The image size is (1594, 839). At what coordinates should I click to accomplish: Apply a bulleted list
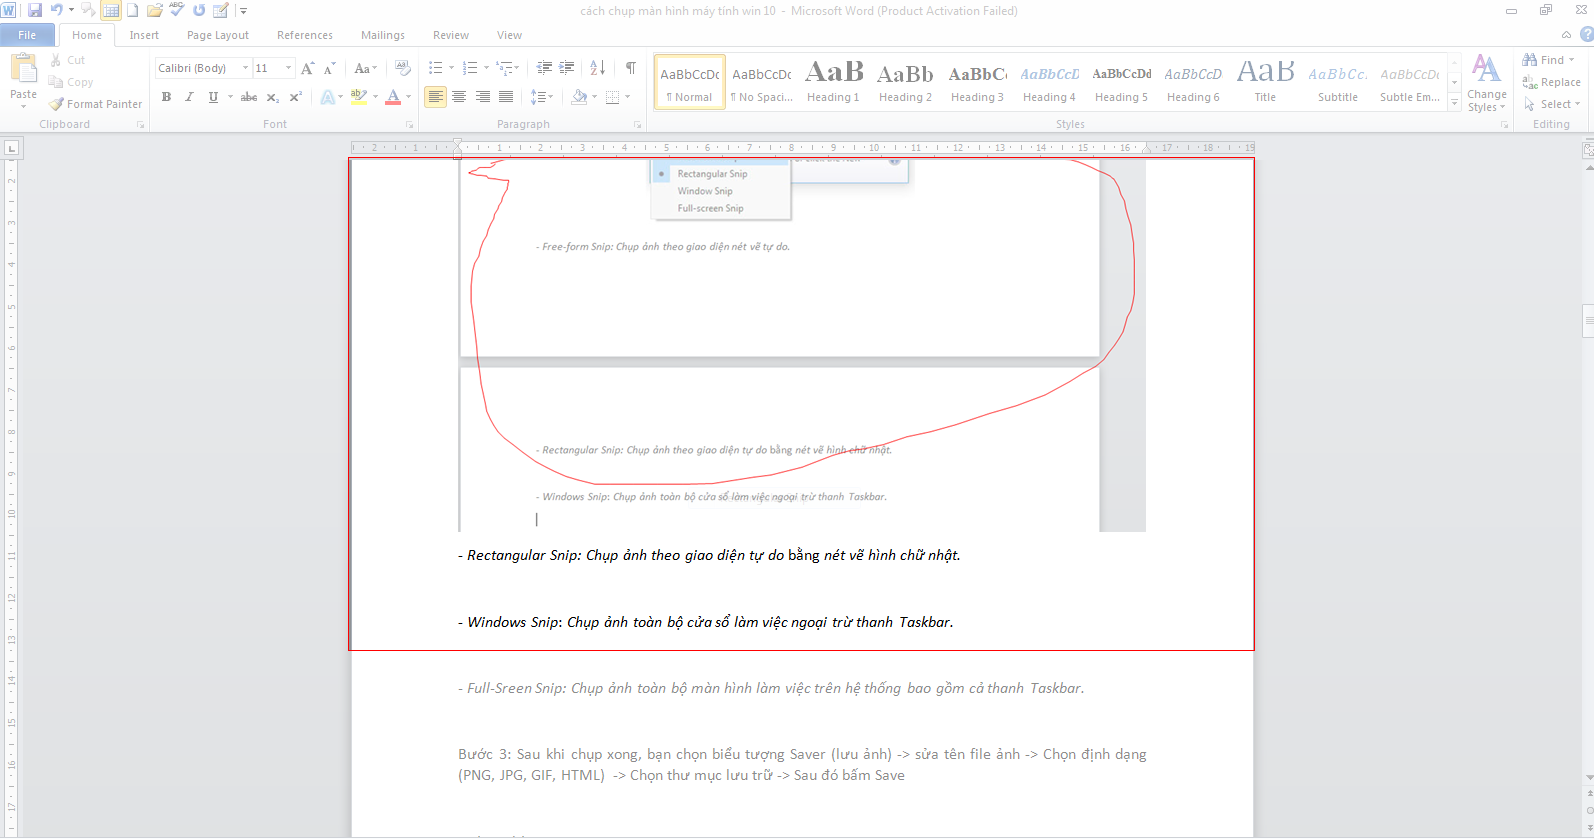click(436, 68)
